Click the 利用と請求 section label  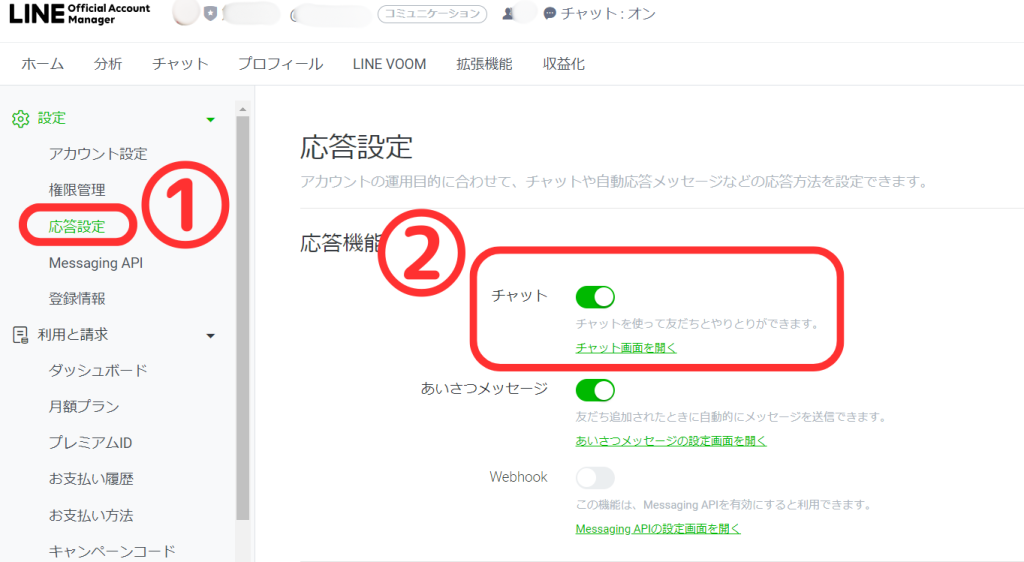(x=72, y=335)
